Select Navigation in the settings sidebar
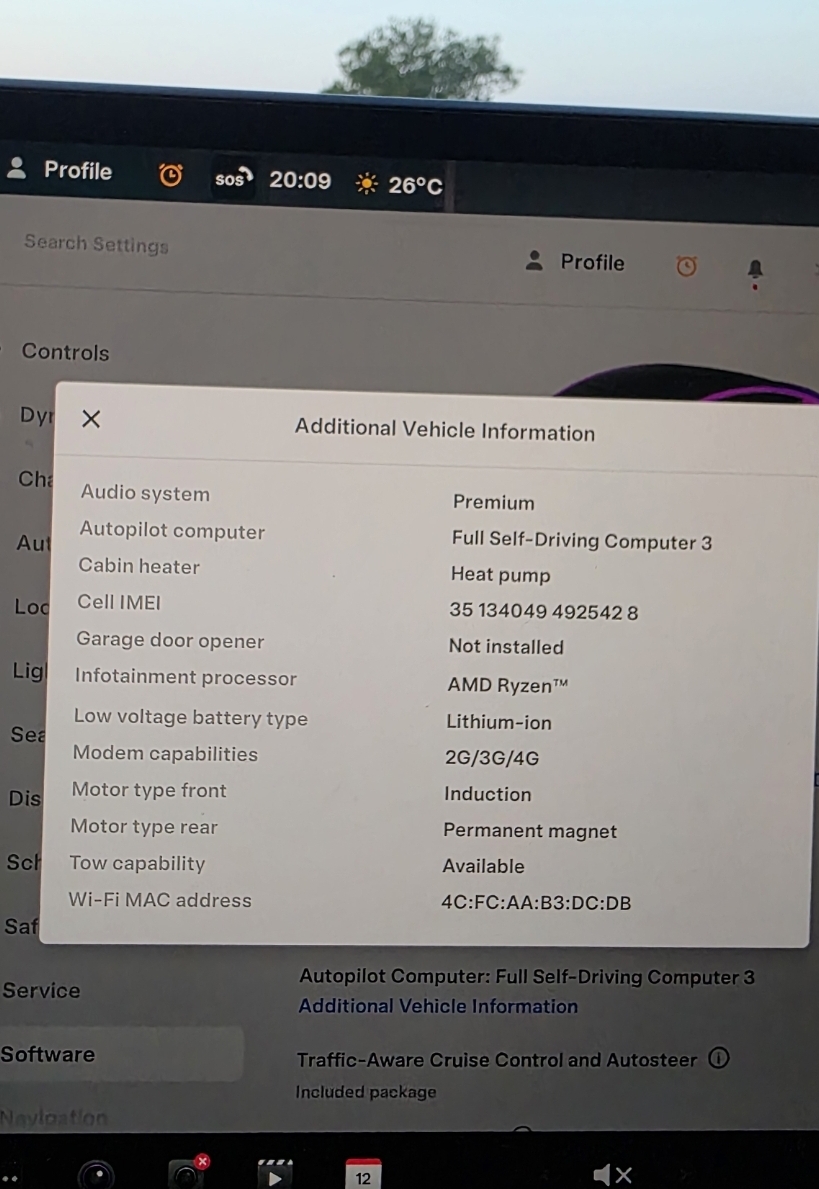Screen dimensions: 819x1189 pos(54,1117)
